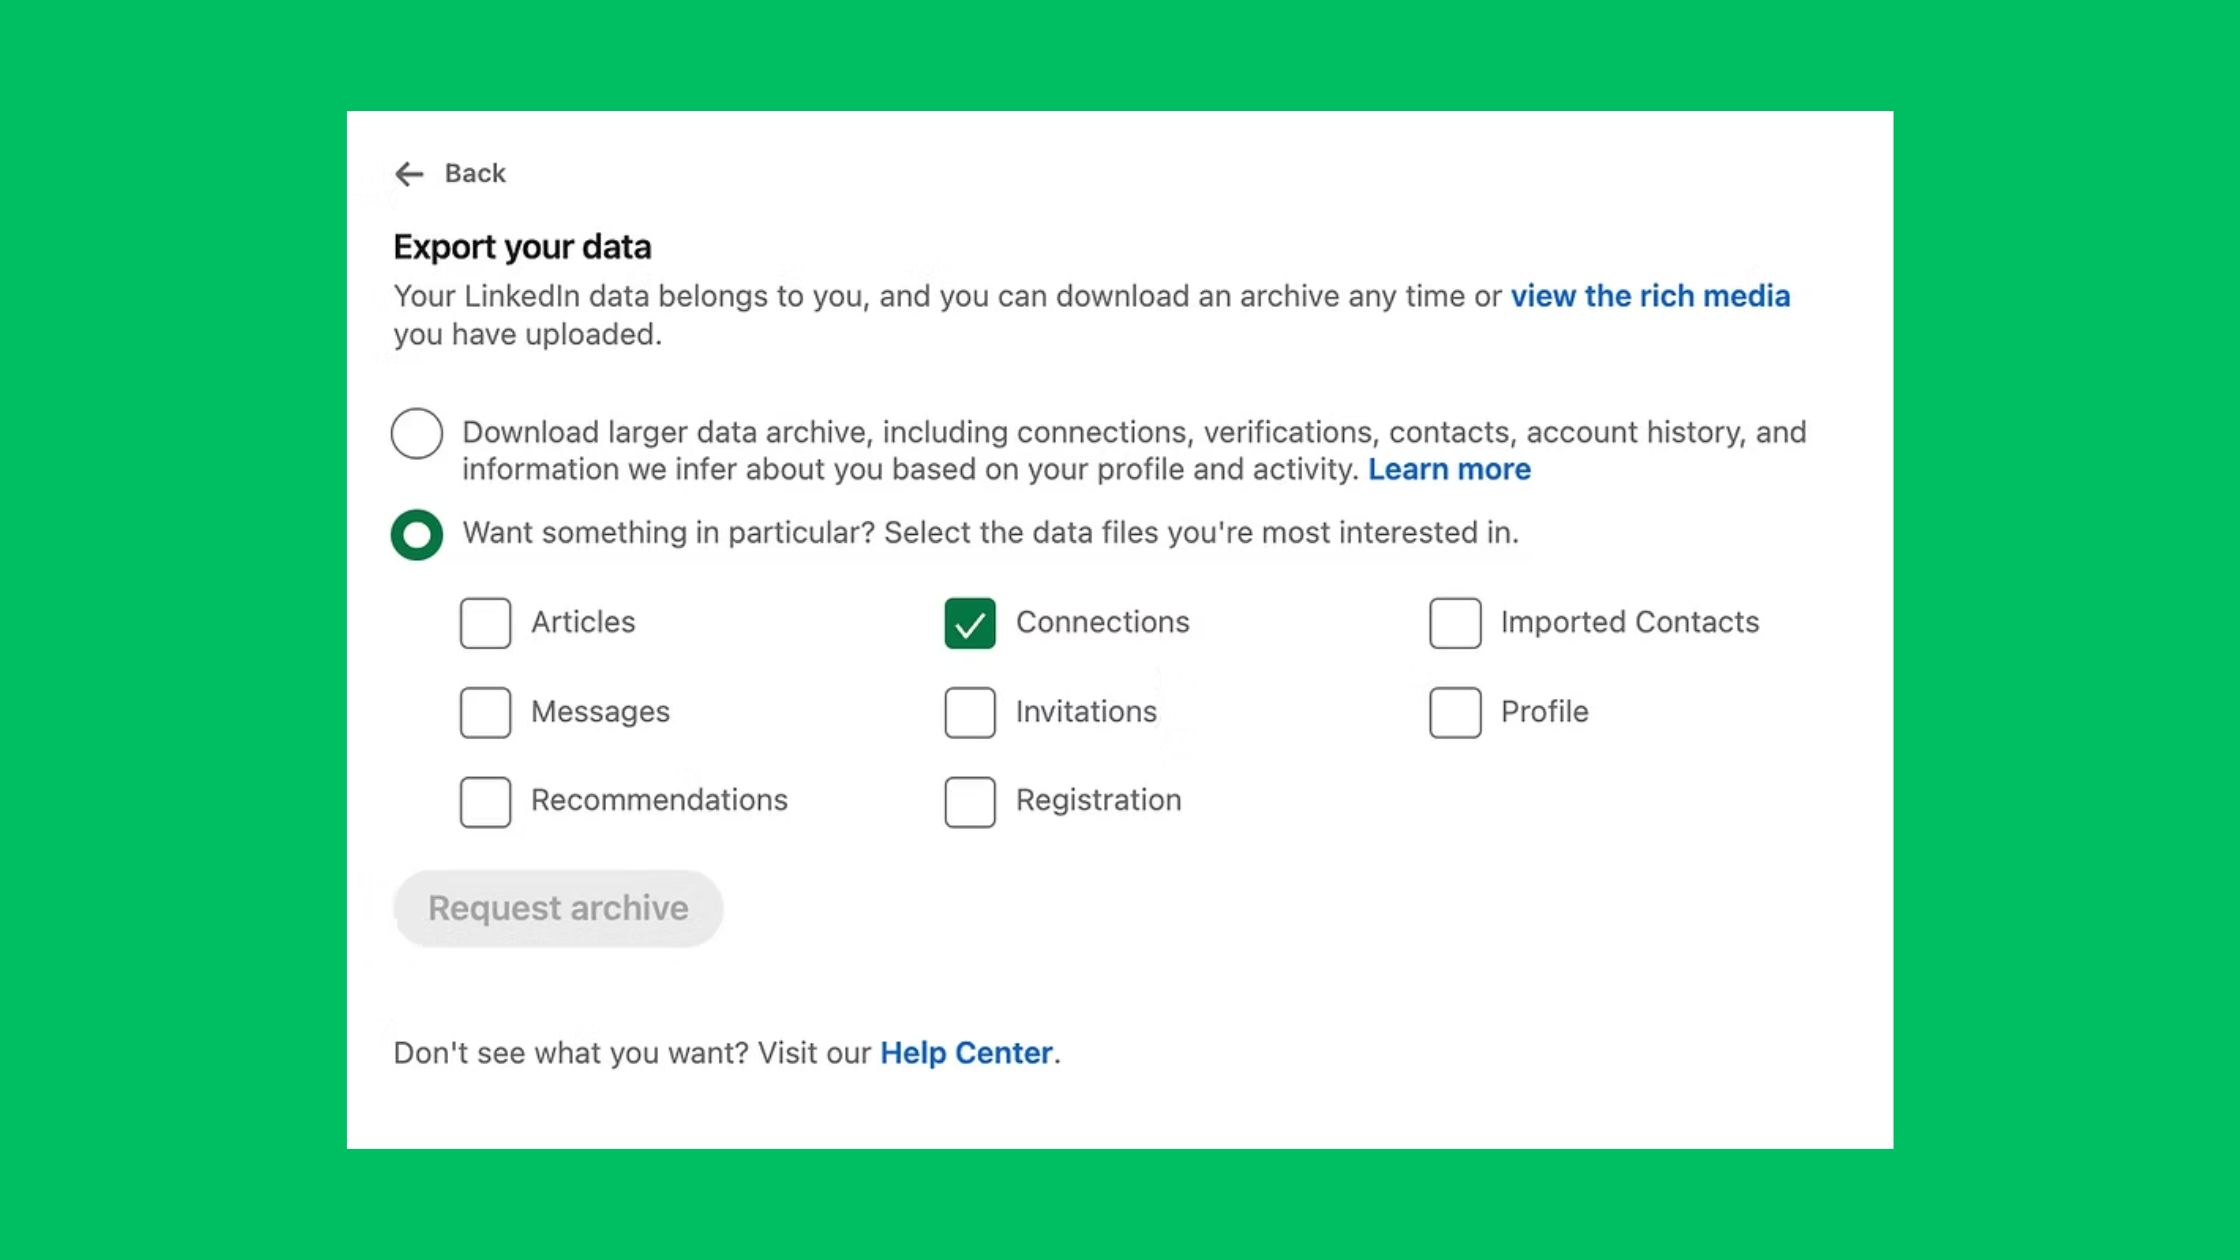Screen dimensions: 2240x1260
Task: Check the Articles checkbox
Action: [x=485, y=622]
